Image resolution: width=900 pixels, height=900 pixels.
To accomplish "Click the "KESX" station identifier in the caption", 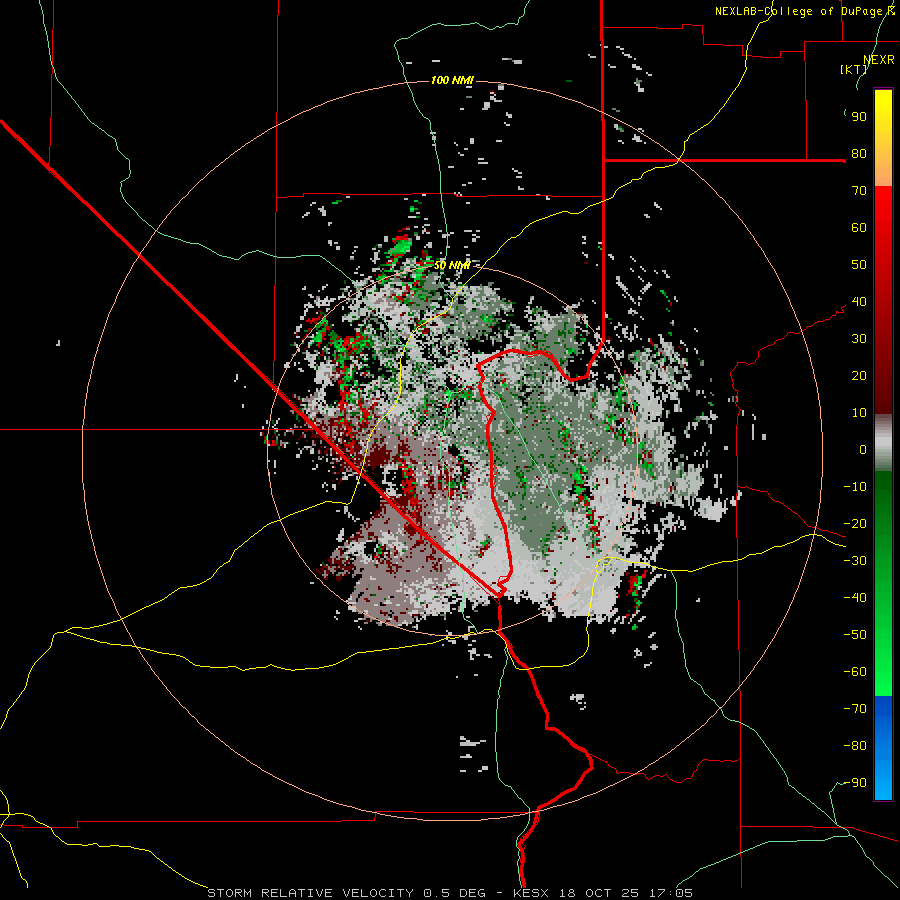I will [531, 893].
